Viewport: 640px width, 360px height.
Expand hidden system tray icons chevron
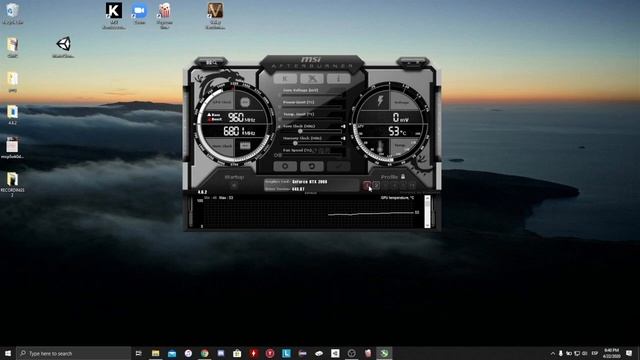click(553, 353)
